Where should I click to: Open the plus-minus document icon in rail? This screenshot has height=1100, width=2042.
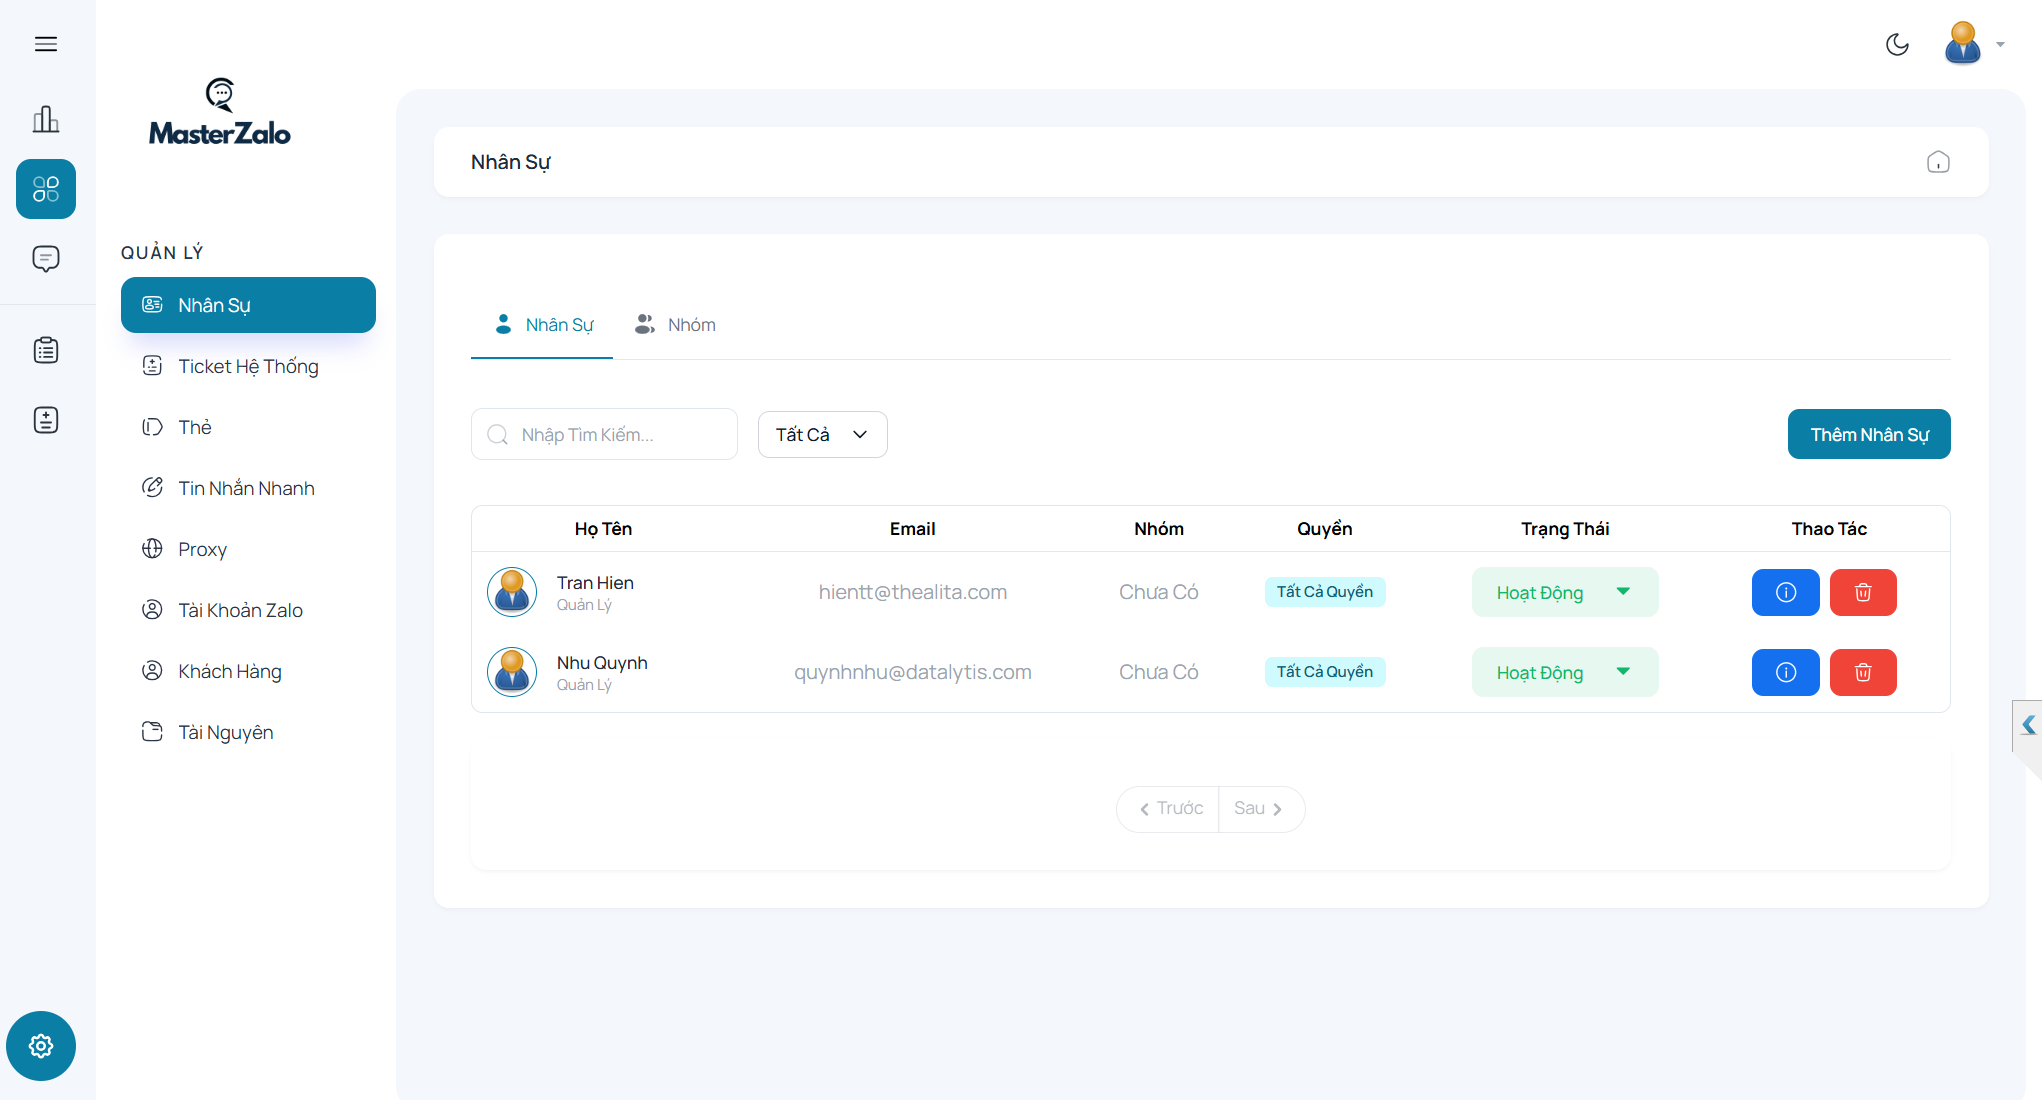click(x=46, y=420)
